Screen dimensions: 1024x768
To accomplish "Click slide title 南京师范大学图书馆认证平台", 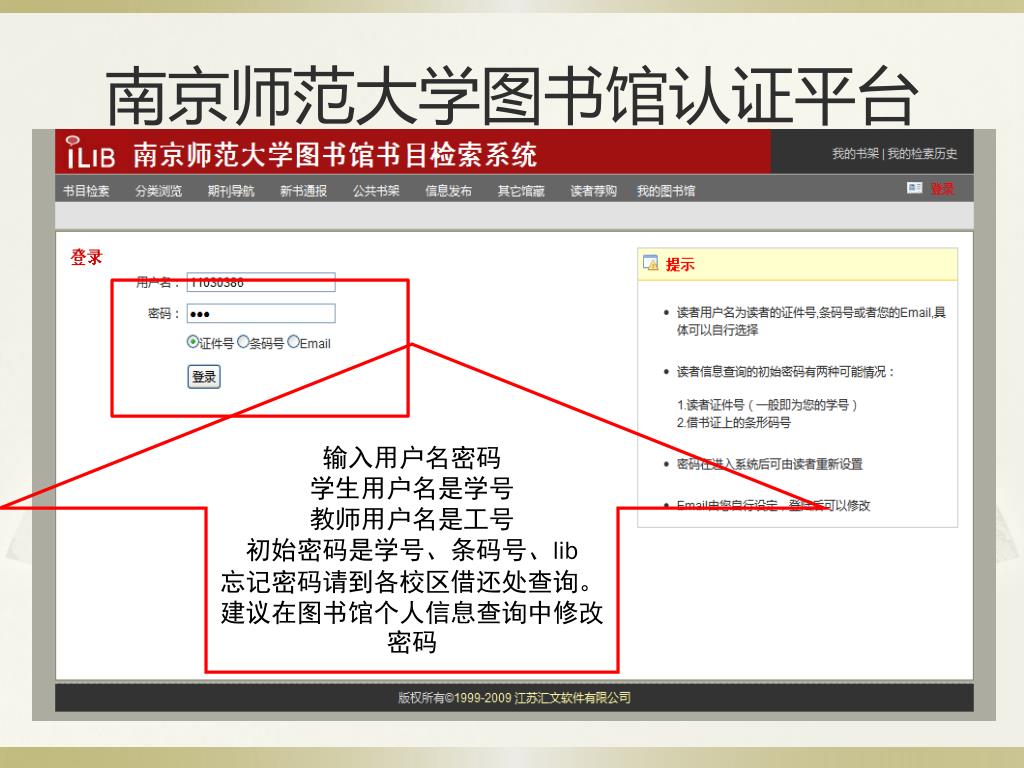I will (x=511, y=96).
